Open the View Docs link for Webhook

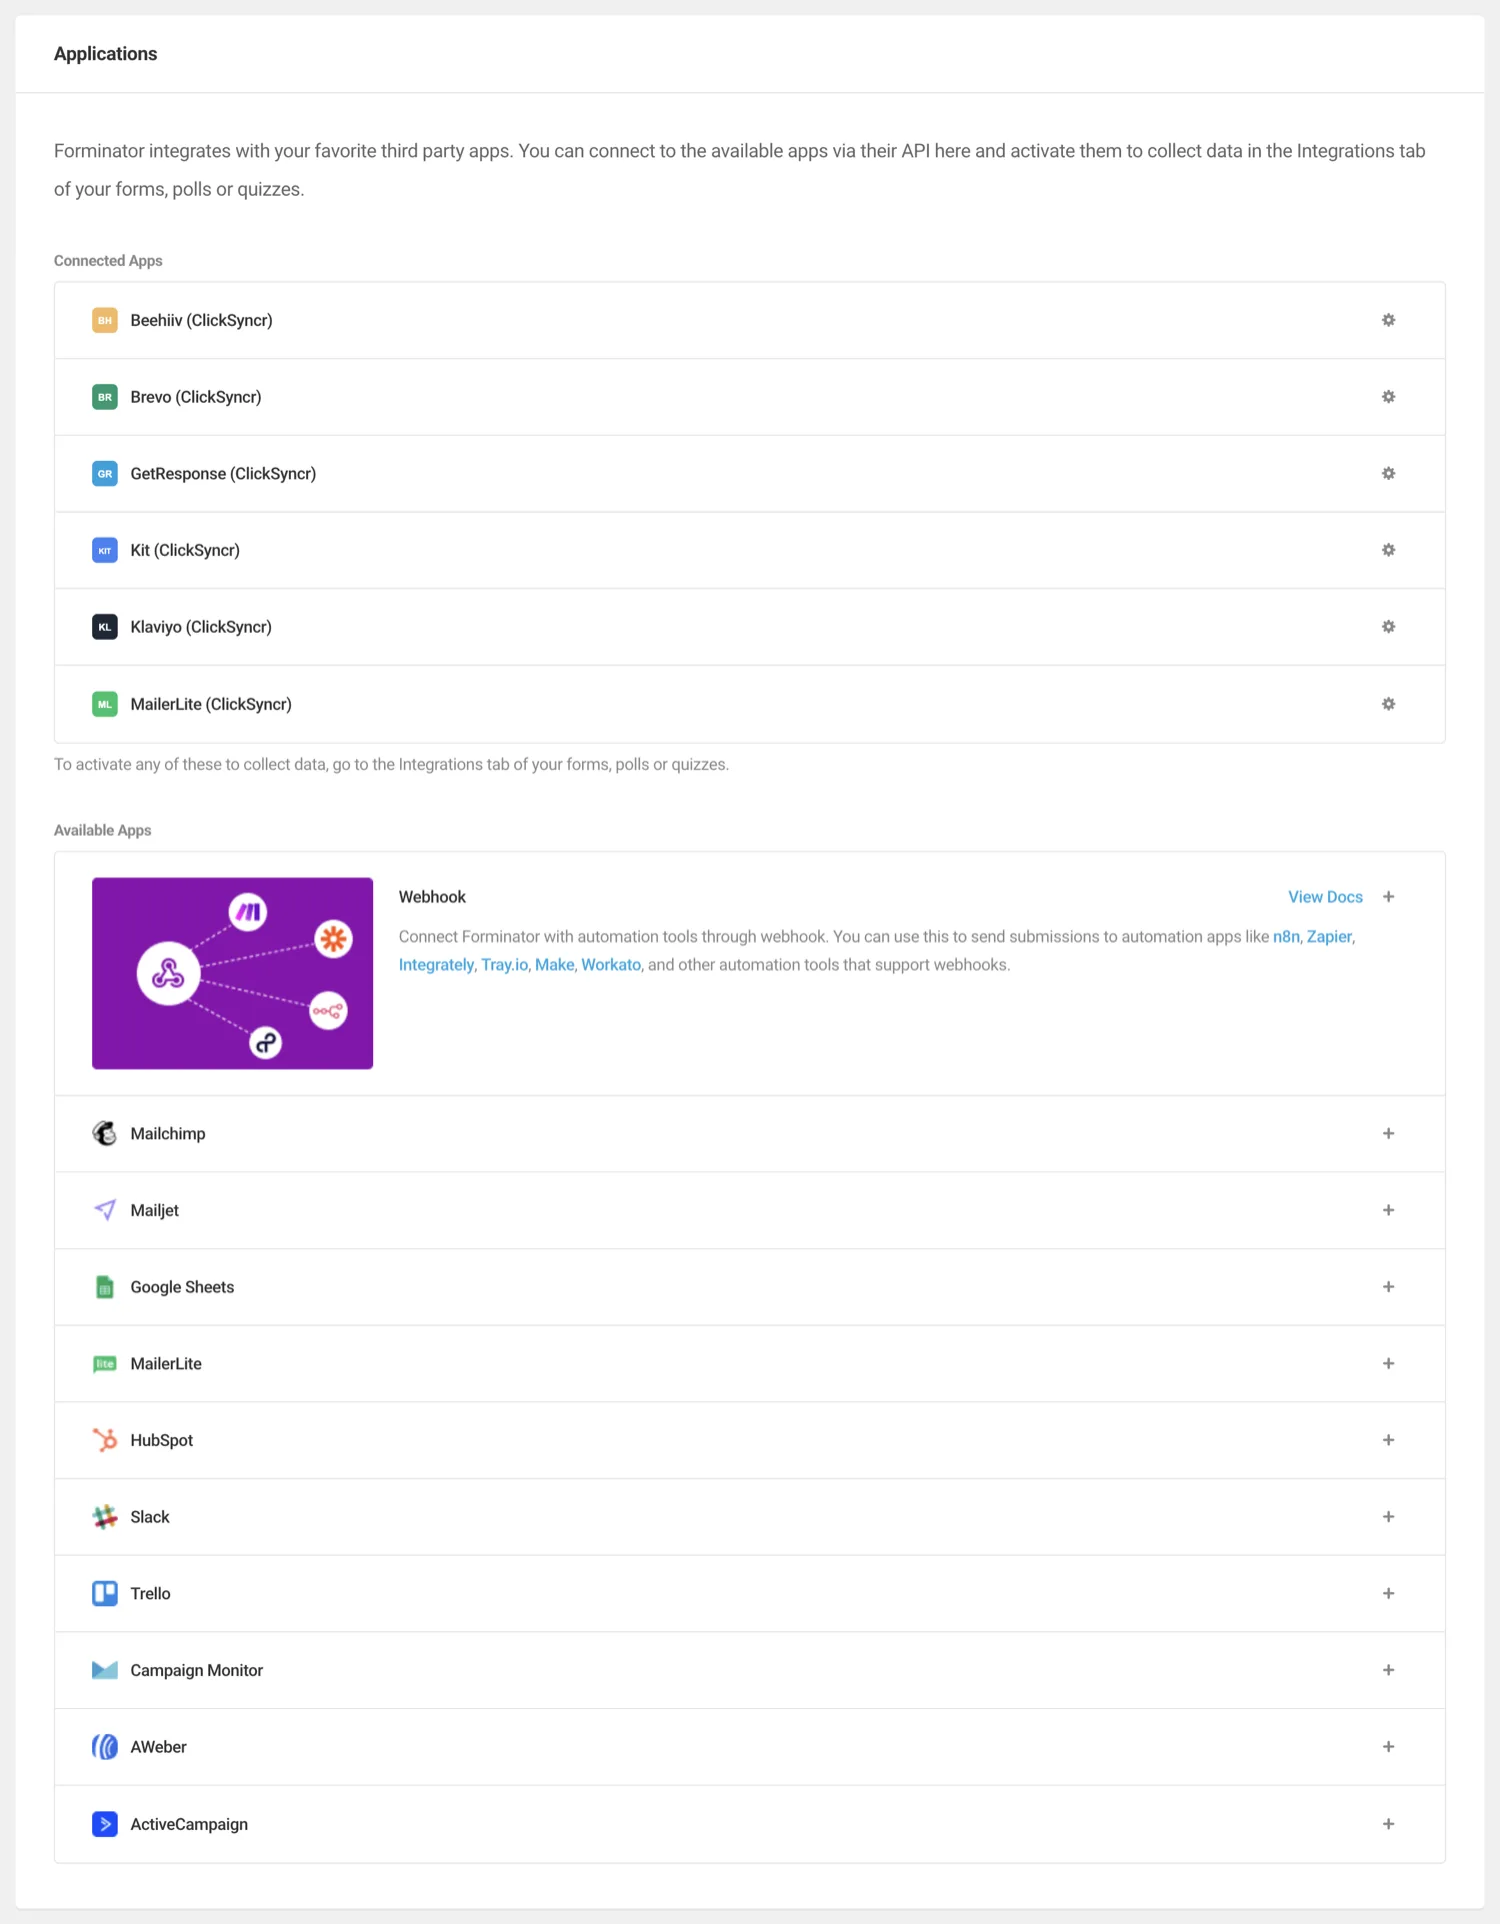1325,897
